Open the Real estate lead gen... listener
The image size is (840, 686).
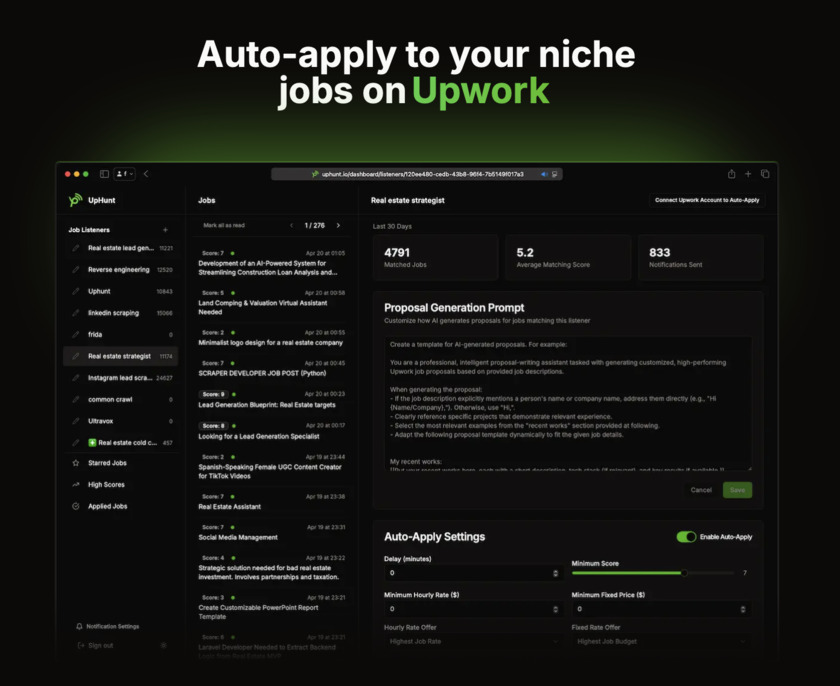[121, 248]
